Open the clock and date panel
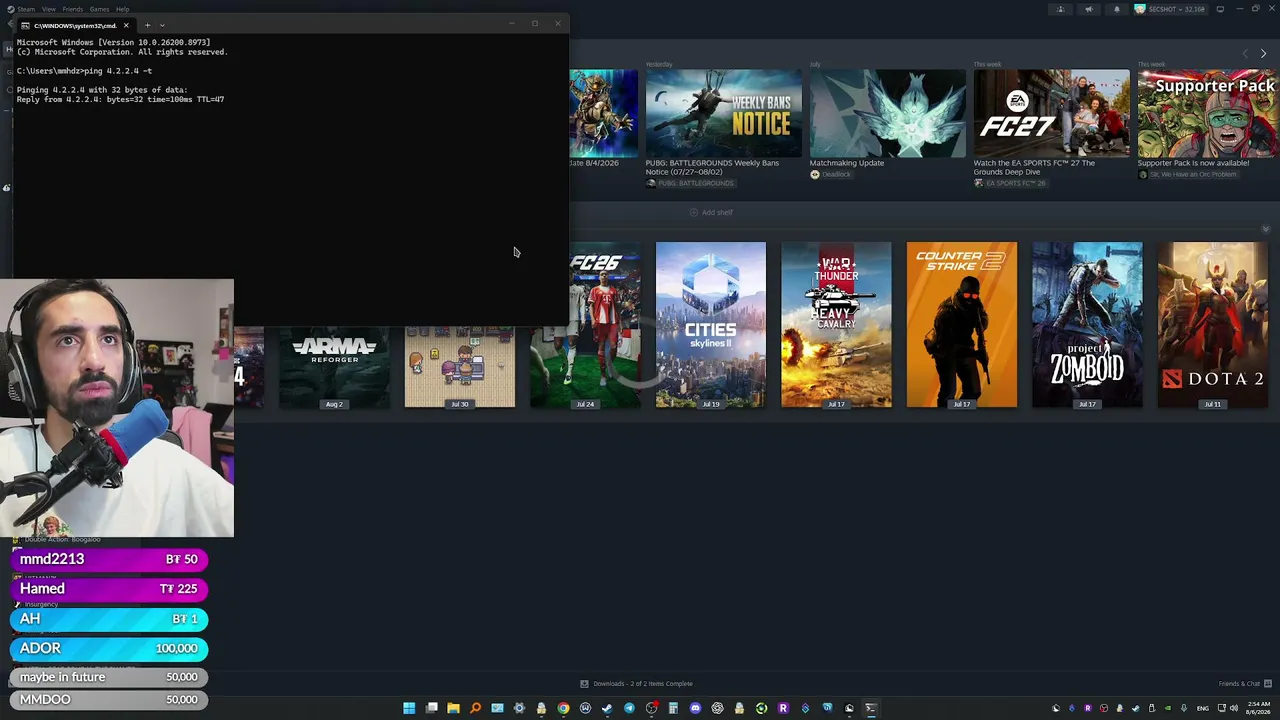This screenshot has height=720, width=1280. pyautogui.click(x=1259, y=708)
